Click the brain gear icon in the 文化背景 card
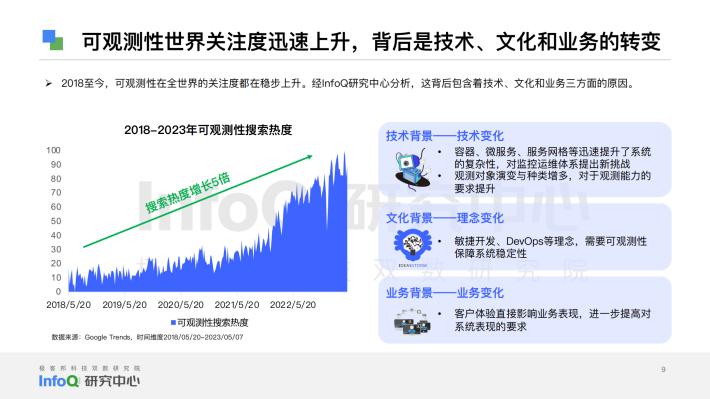The image size is (710, 399). pyautogui.click(x=413, y=247)
